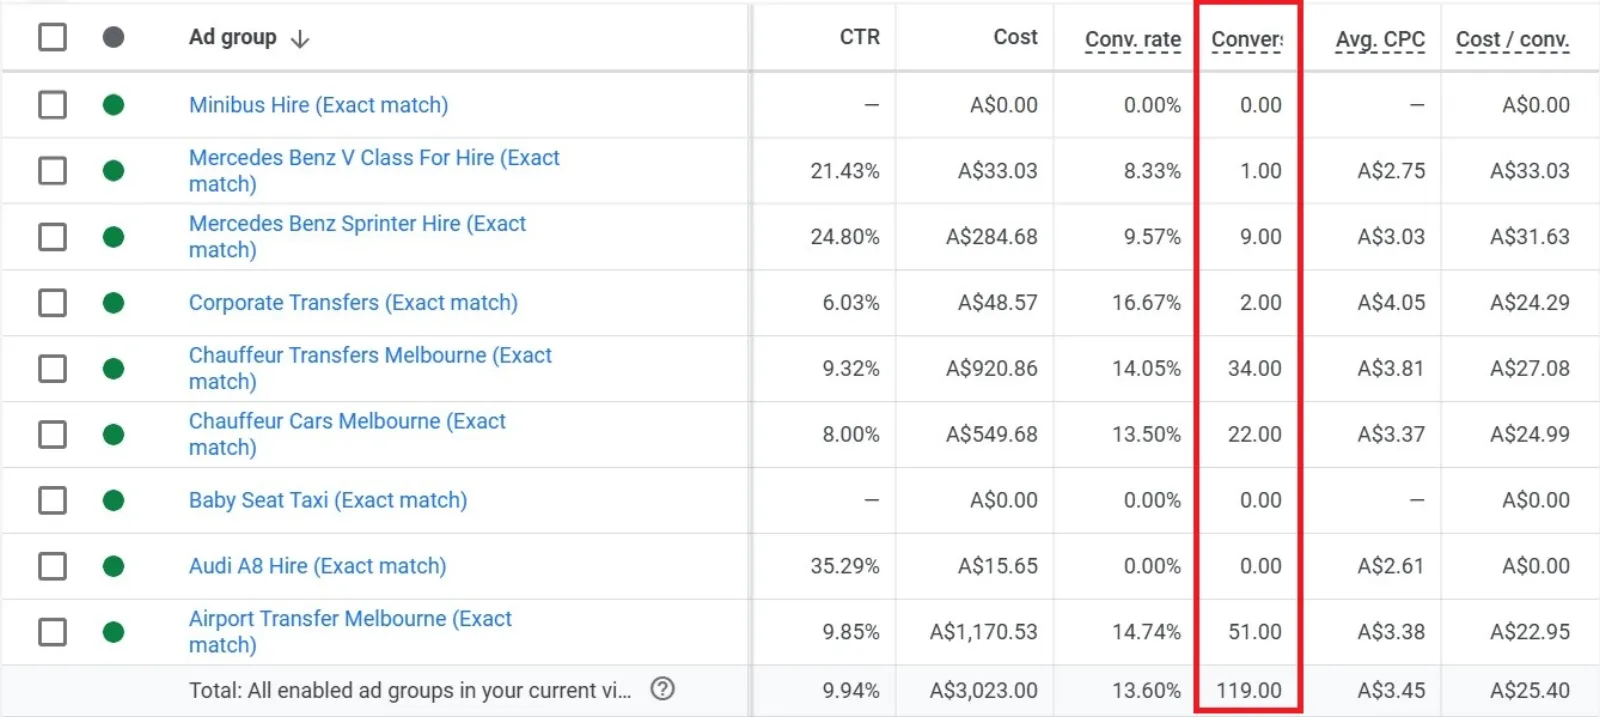Sort by the Ad group column header
This screenshot has height=717, width=1600.
232,37
